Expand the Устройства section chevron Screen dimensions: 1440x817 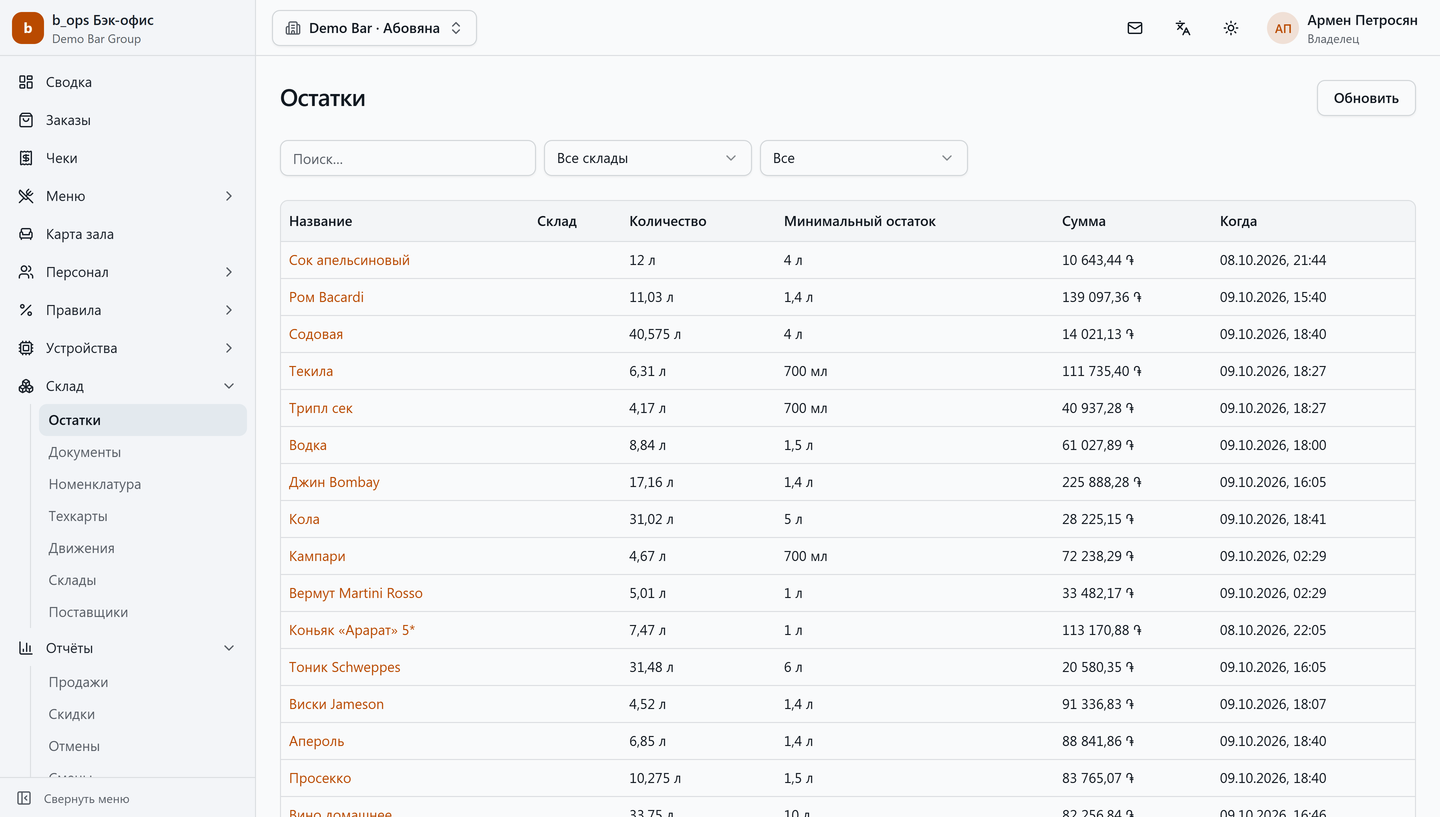pyautogui.click(x=229, y=348)
